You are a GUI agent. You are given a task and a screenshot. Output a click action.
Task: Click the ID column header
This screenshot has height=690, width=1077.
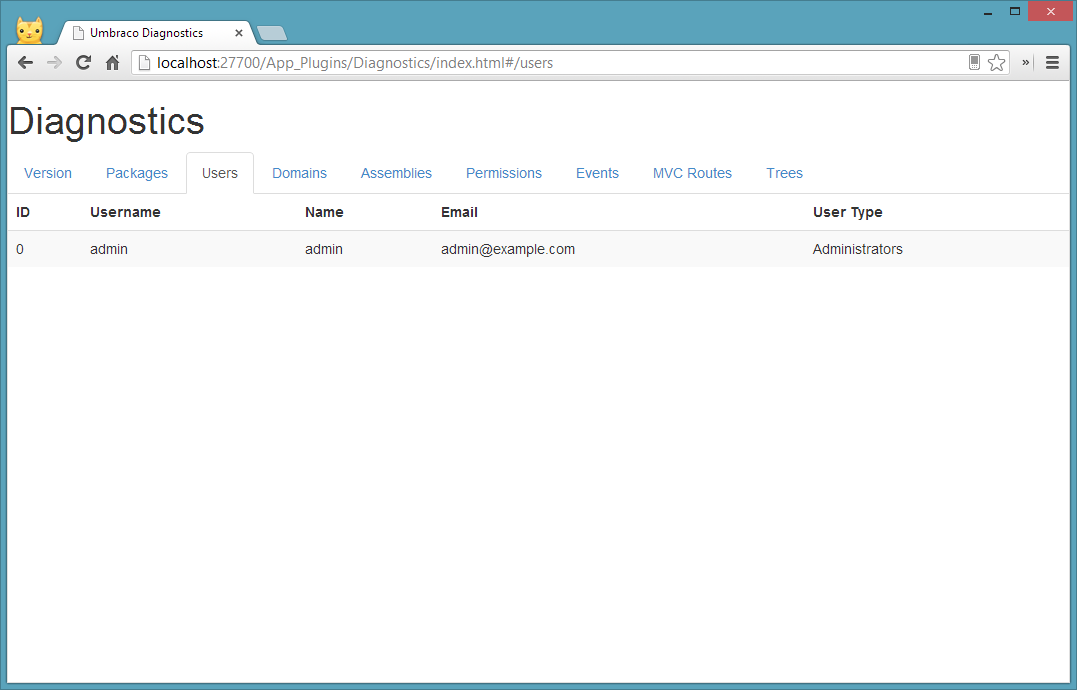click(23, 212)
